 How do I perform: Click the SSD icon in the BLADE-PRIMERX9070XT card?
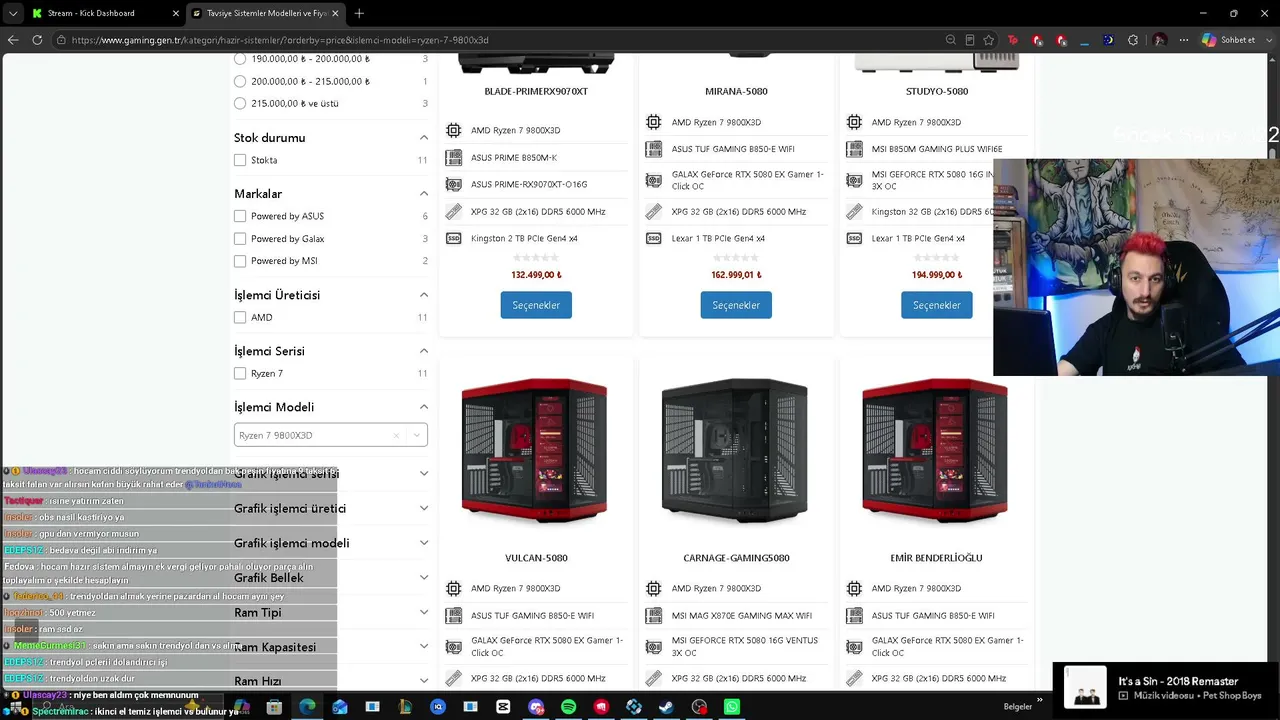tap(454, 238)
